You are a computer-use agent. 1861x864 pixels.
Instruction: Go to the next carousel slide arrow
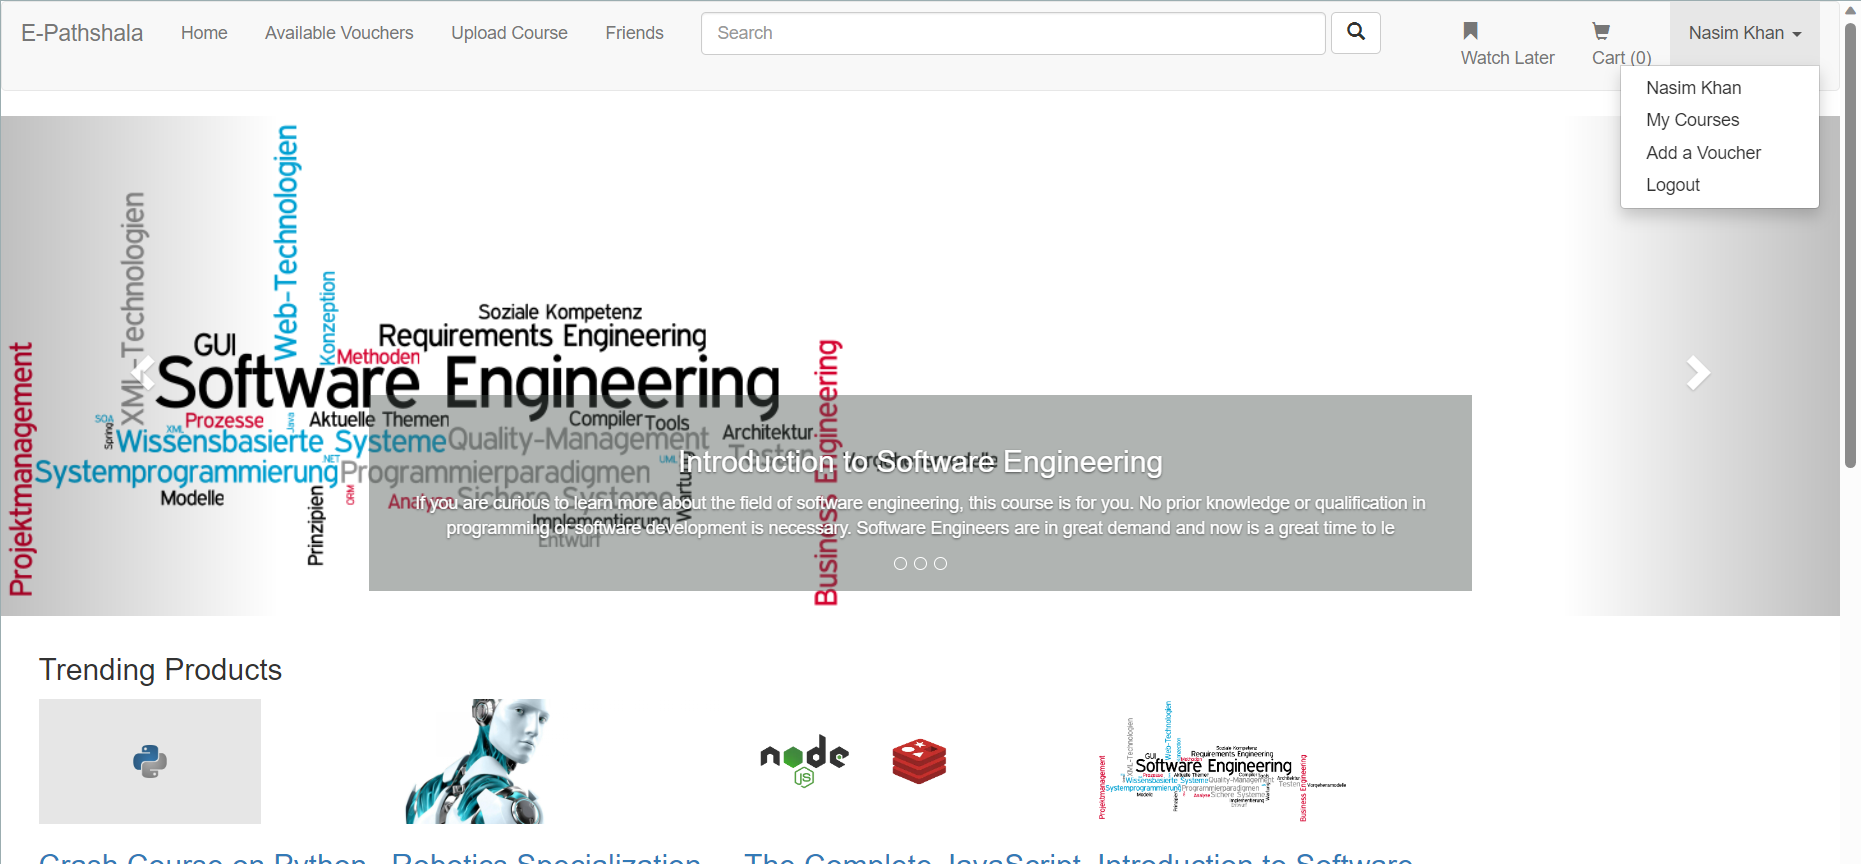point(1697,373)
